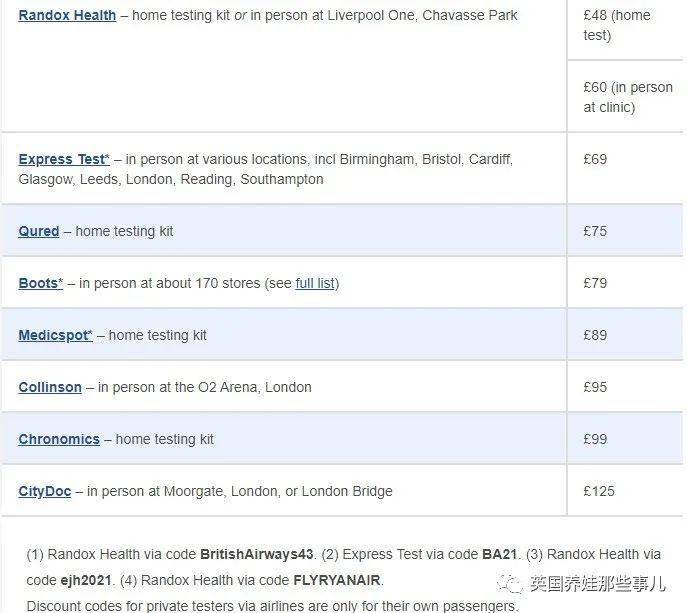Click the WeChat logo watermark icon
The image size is (687, 613).
tap(510, 584)
